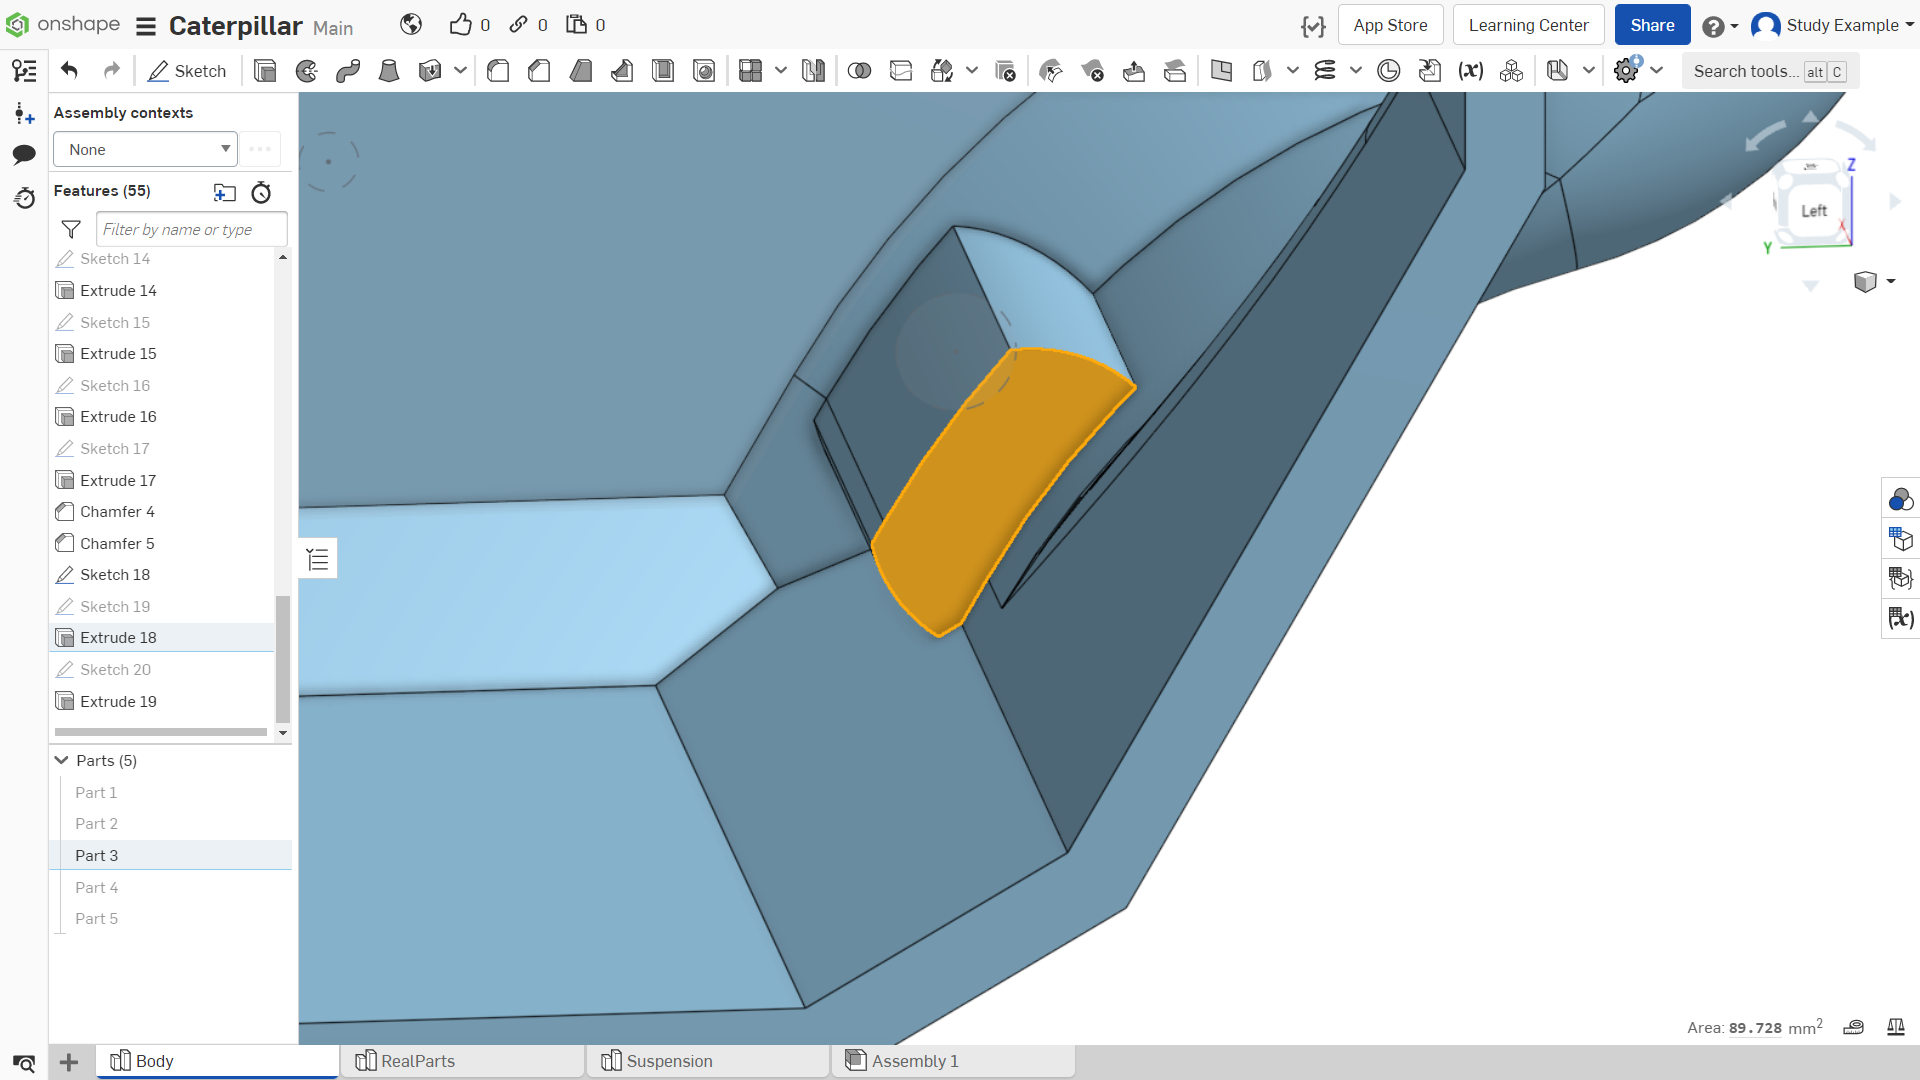
Task: Collapse the Parts (5) list
Action: (62, 760)
